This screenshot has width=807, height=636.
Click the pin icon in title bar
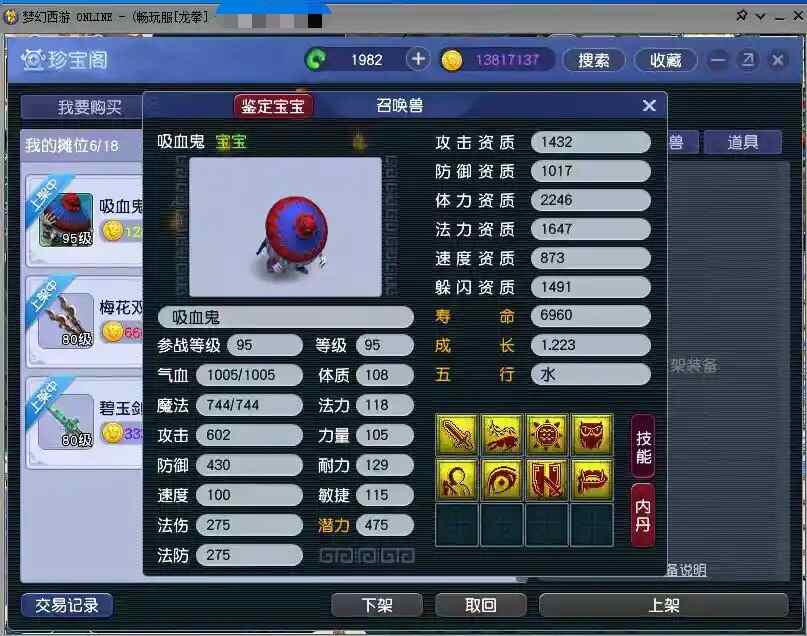(742, 16)
